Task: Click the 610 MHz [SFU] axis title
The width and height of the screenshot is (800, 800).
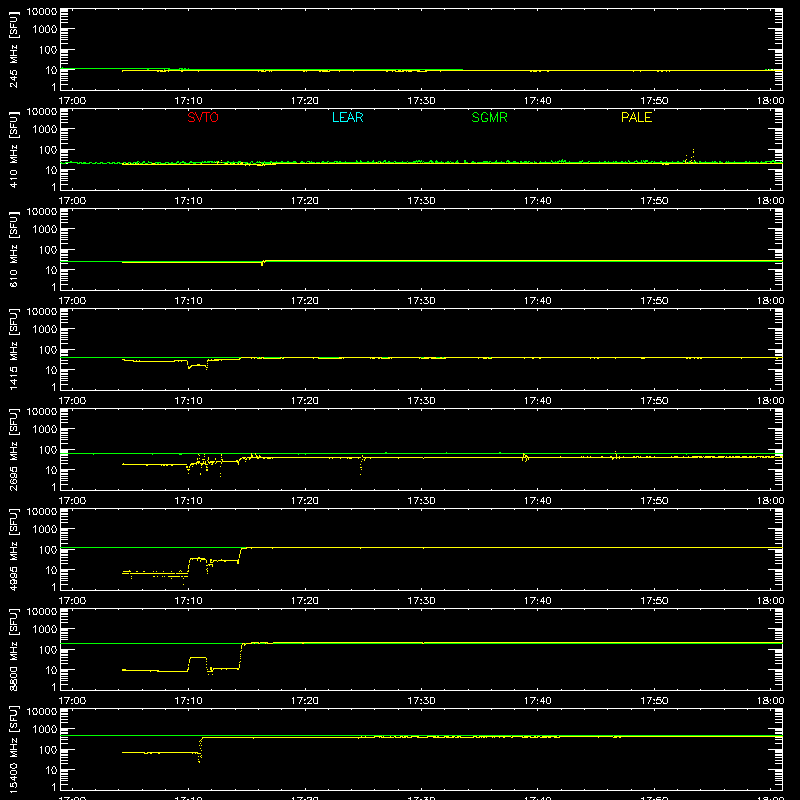Action: [13, 249]
